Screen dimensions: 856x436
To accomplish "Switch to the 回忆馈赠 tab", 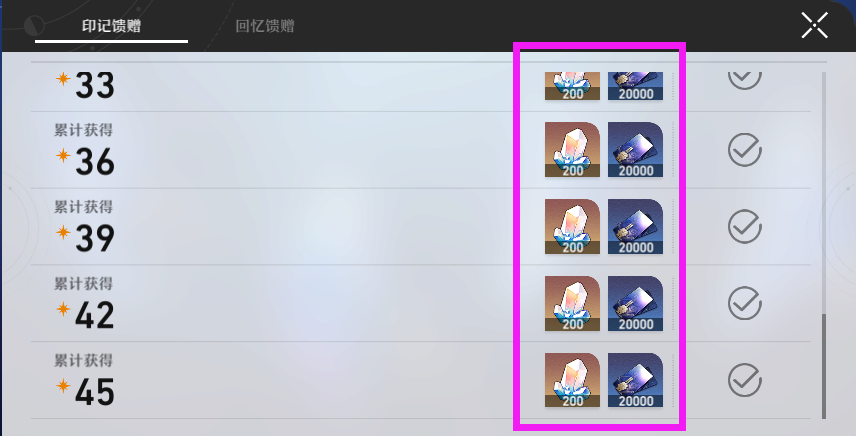I will [x=265, y=26].
